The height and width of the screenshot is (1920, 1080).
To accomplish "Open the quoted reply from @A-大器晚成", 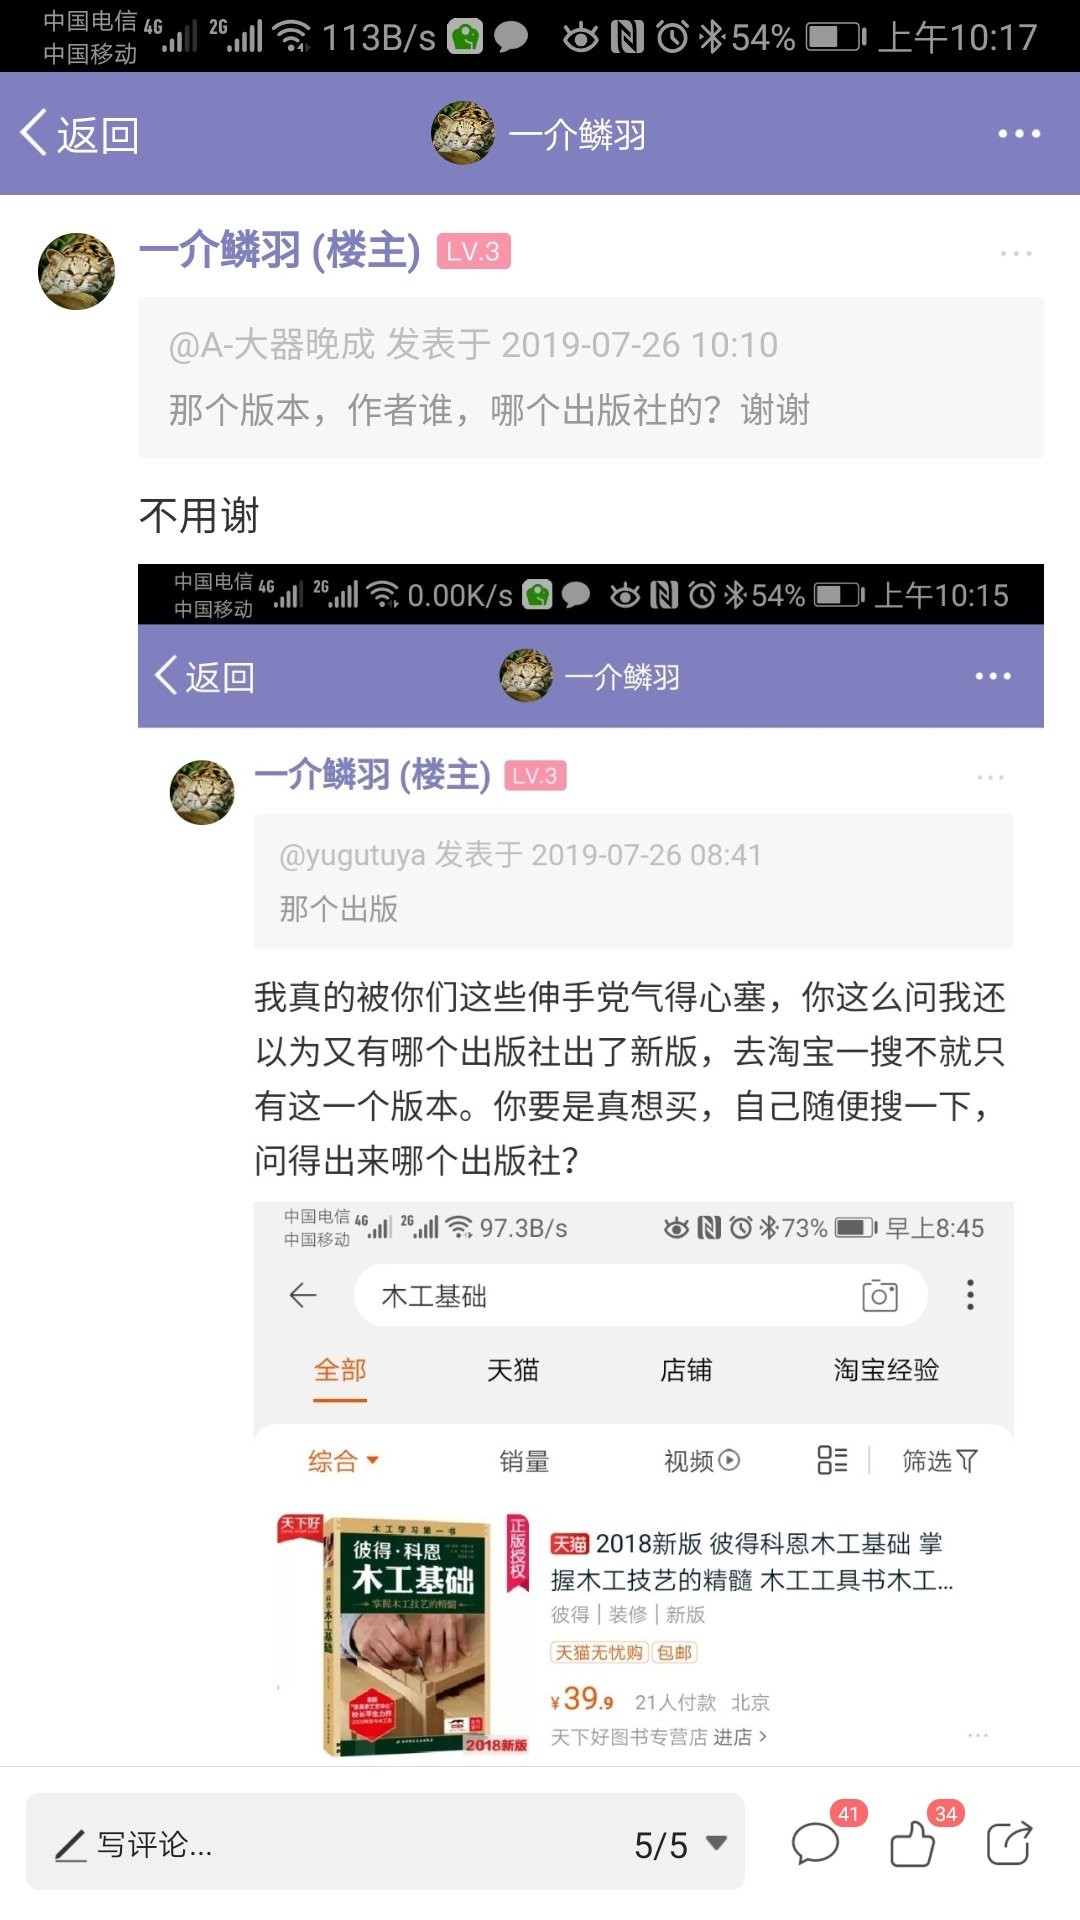I will tap(591, 378).
